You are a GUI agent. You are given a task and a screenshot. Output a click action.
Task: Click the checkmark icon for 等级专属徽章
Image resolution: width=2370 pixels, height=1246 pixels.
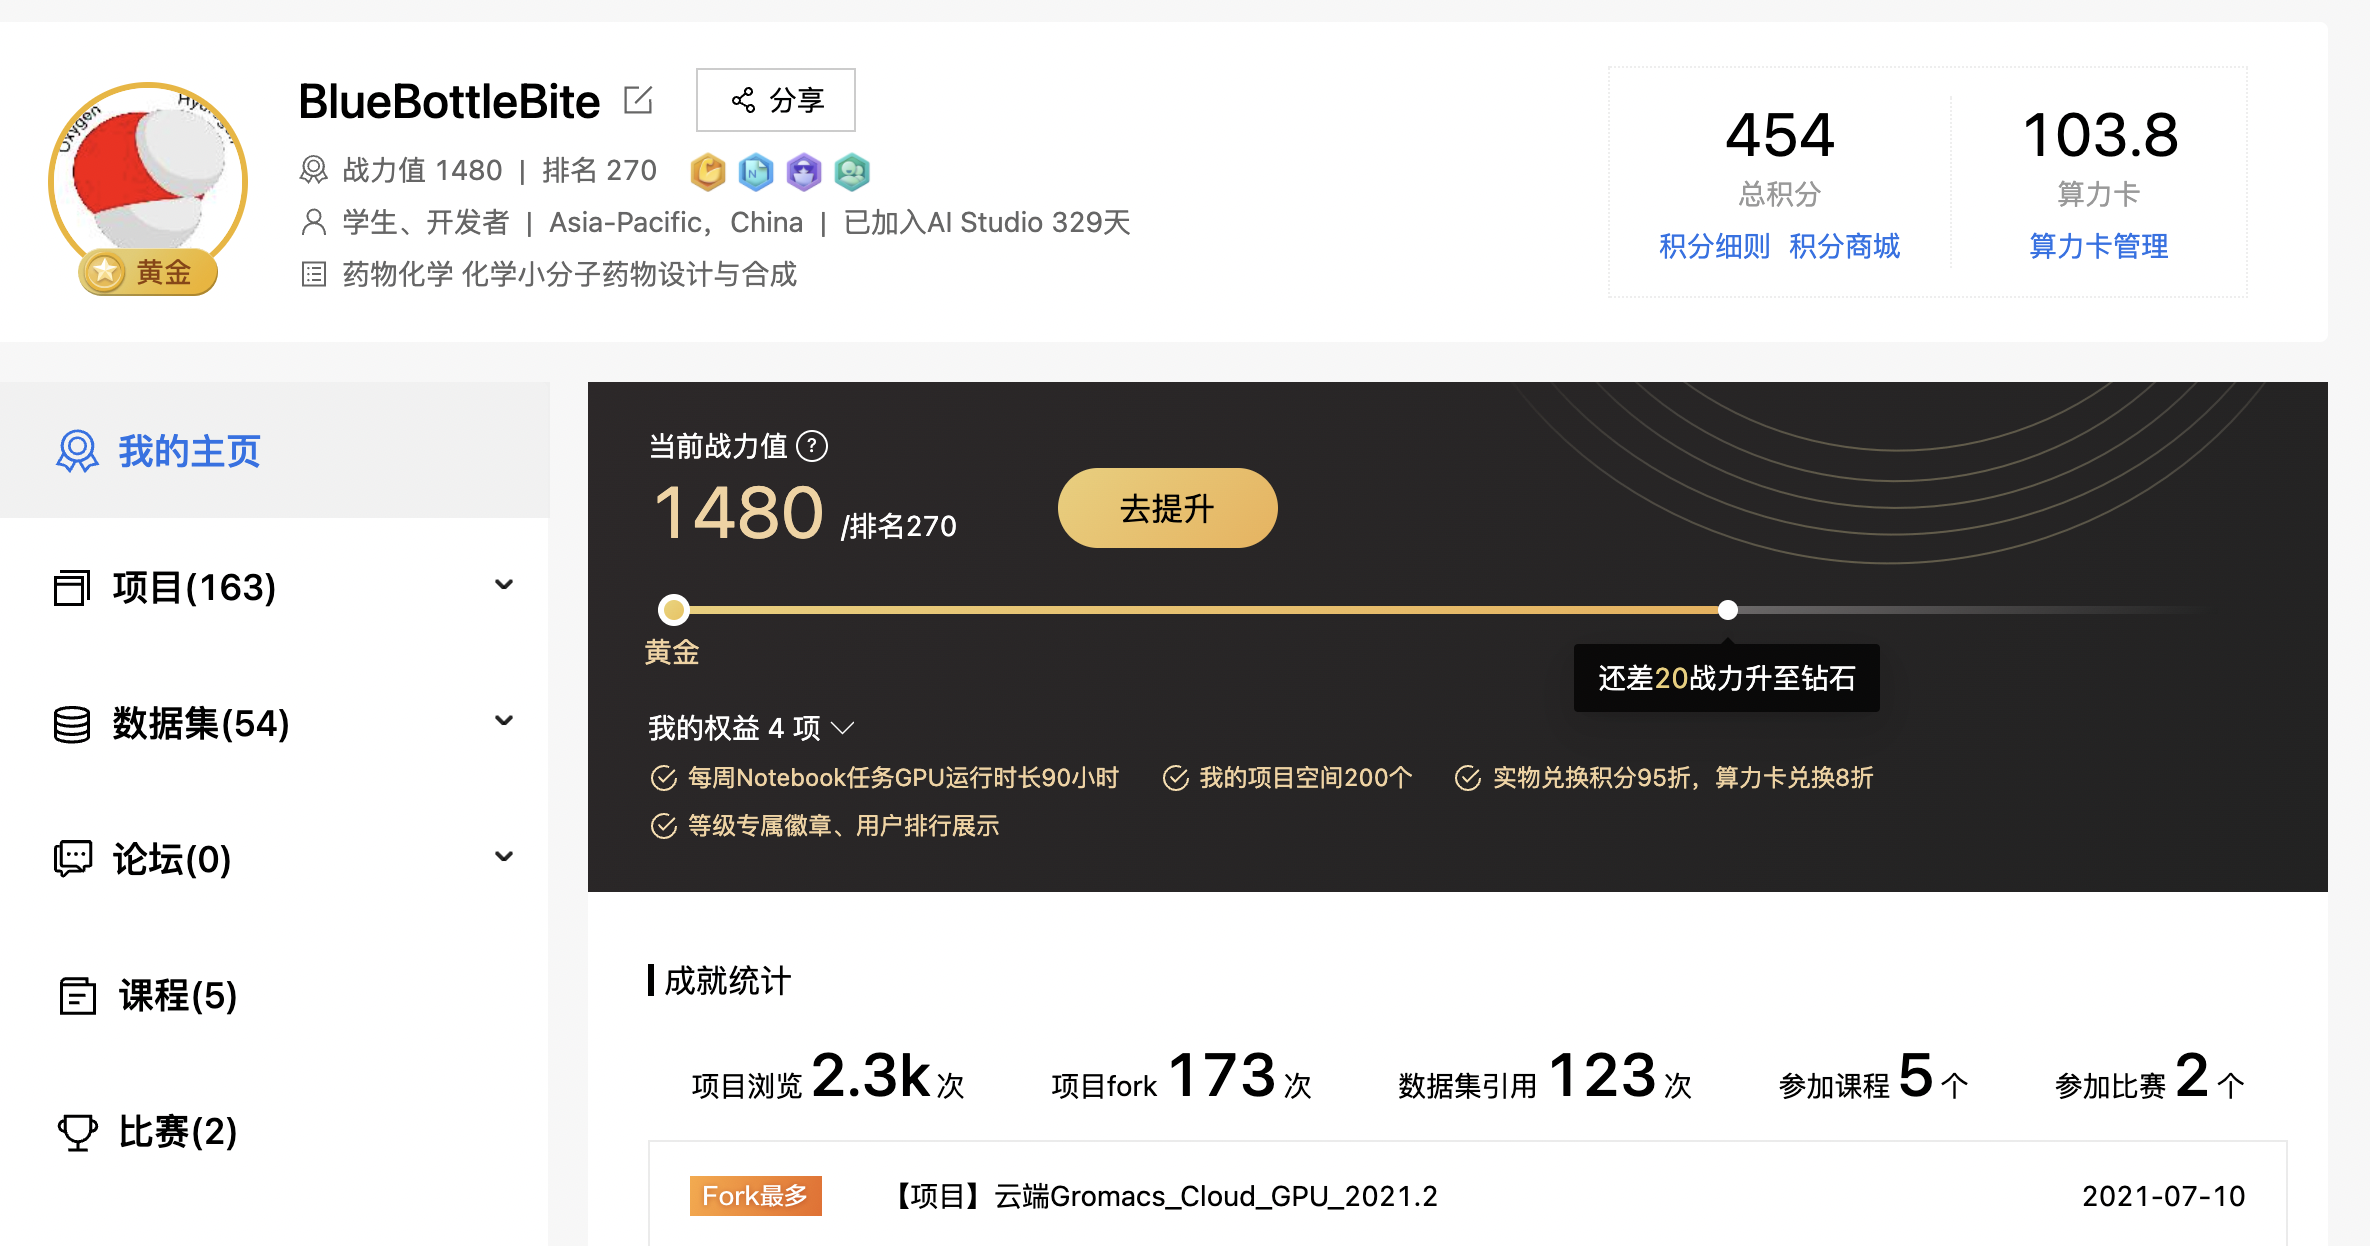pyautogui.click(x=663, y=826)
